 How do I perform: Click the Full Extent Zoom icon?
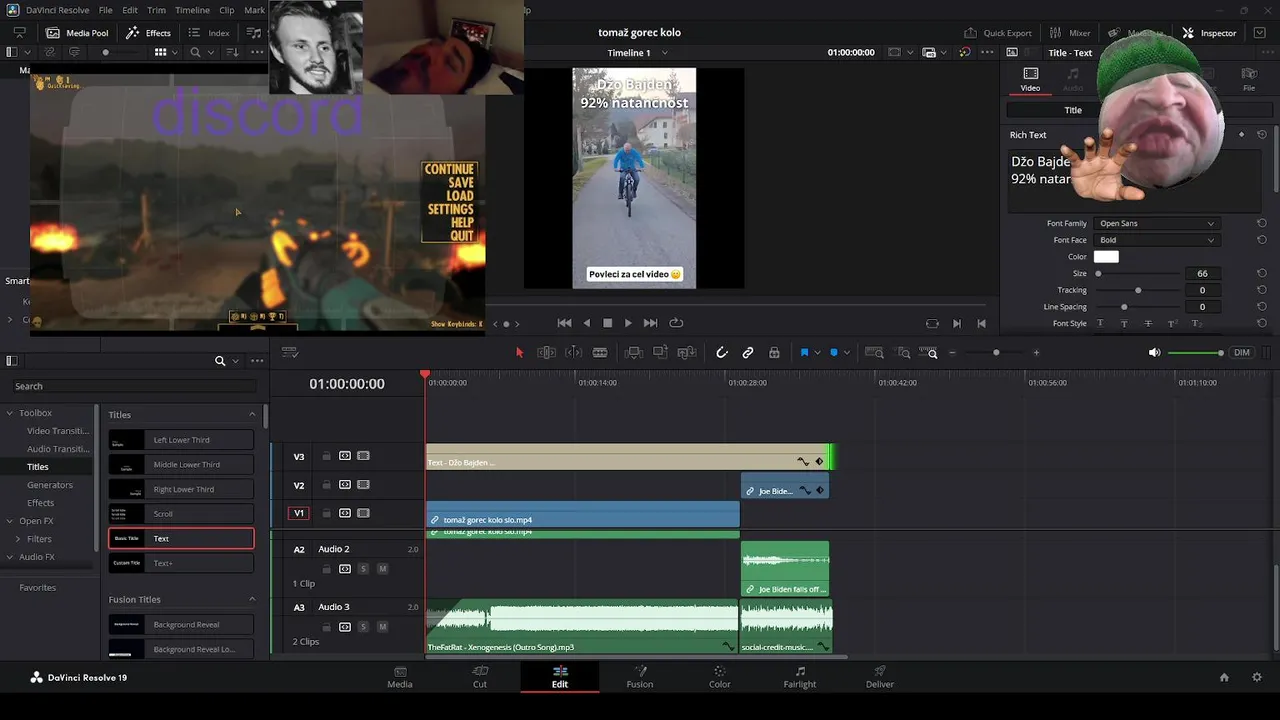(x=874, y=353)
